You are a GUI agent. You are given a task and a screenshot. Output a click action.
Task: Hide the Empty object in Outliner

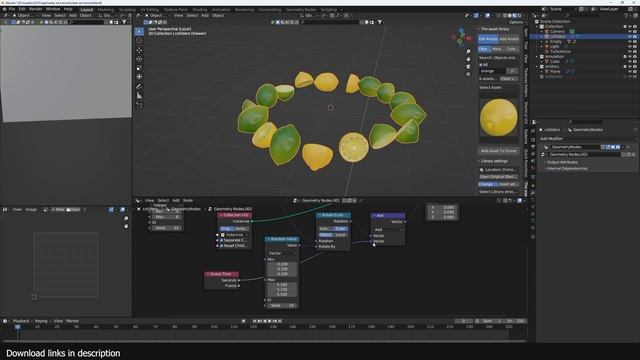click(630, 42)
